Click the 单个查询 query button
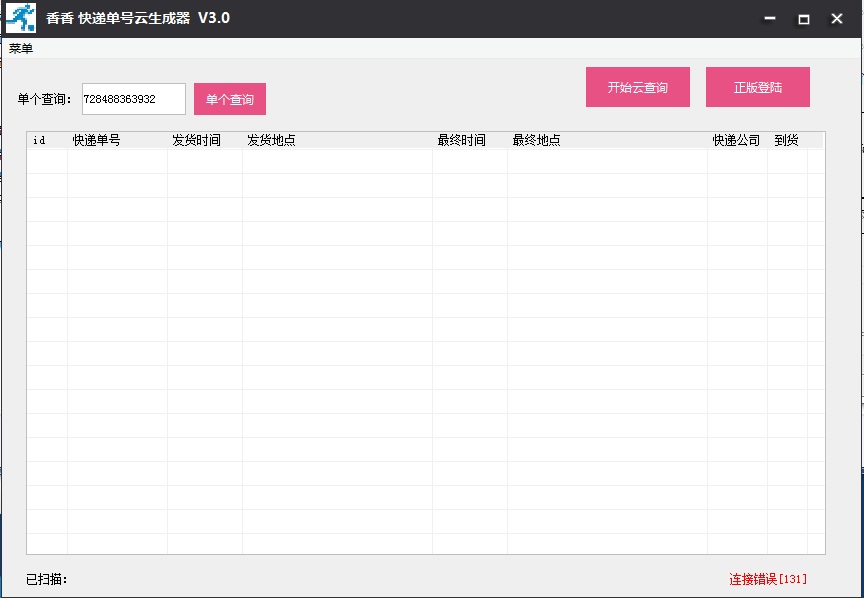The width and height of the screenshot is (864, 598). [x=229, y=98]
